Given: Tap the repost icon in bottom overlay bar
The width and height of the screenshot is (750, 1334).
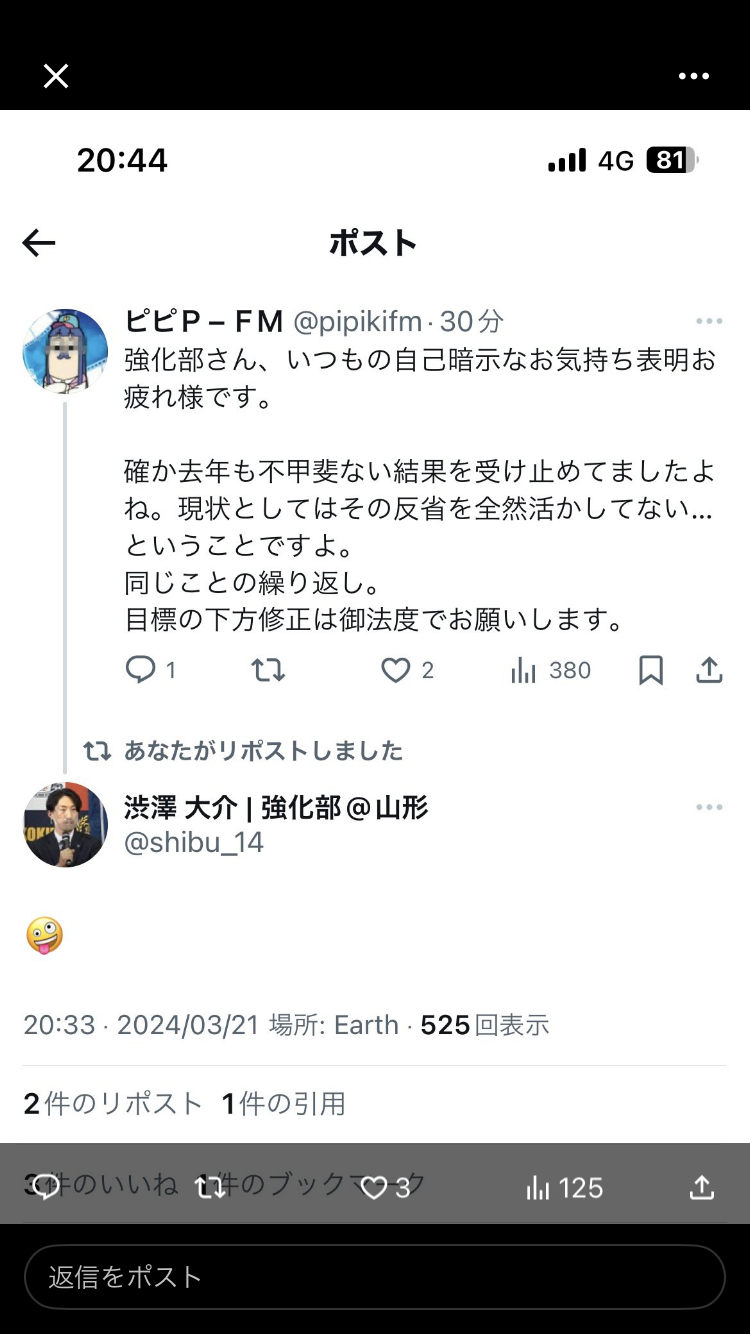Looking at the screenshot, I should (210, 1187).
